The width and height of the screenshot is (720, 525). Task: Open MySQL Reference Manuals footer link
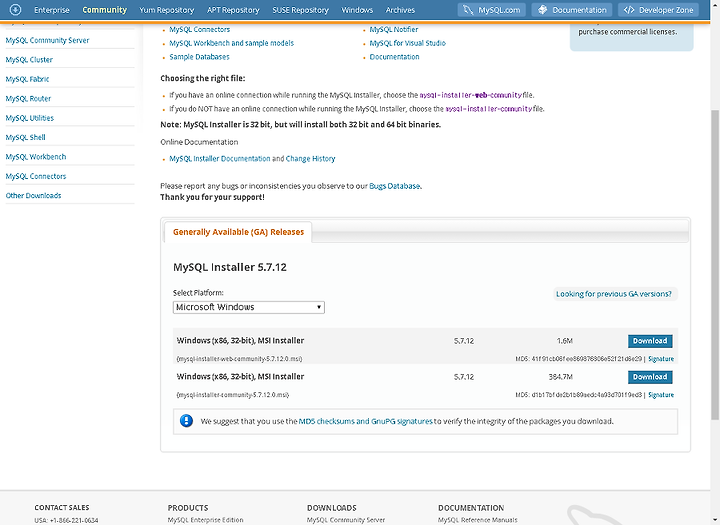pos(478,520)
